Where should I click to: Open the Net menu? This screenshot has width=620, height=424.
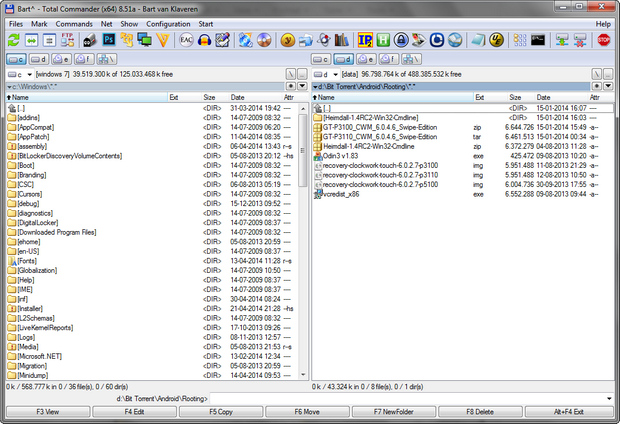(106, 24)
